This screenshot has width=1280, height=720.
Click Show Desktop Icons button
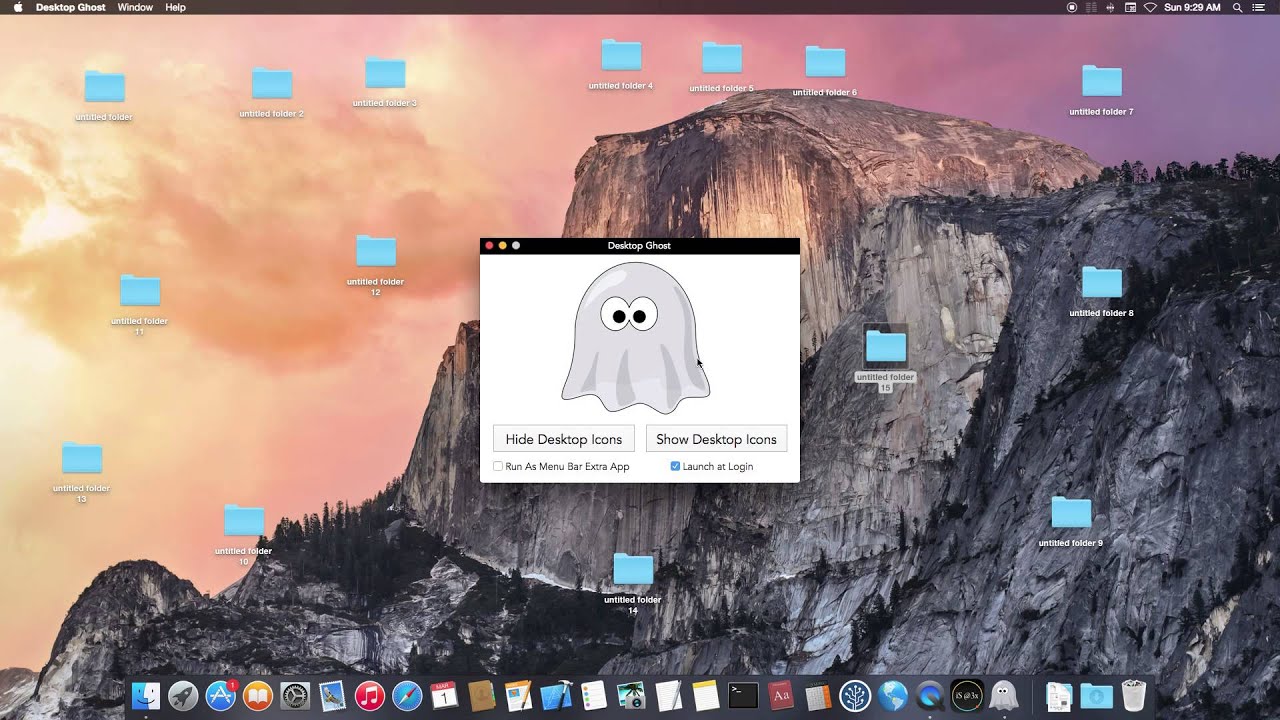pyautogui.click(x=716, y=439)
